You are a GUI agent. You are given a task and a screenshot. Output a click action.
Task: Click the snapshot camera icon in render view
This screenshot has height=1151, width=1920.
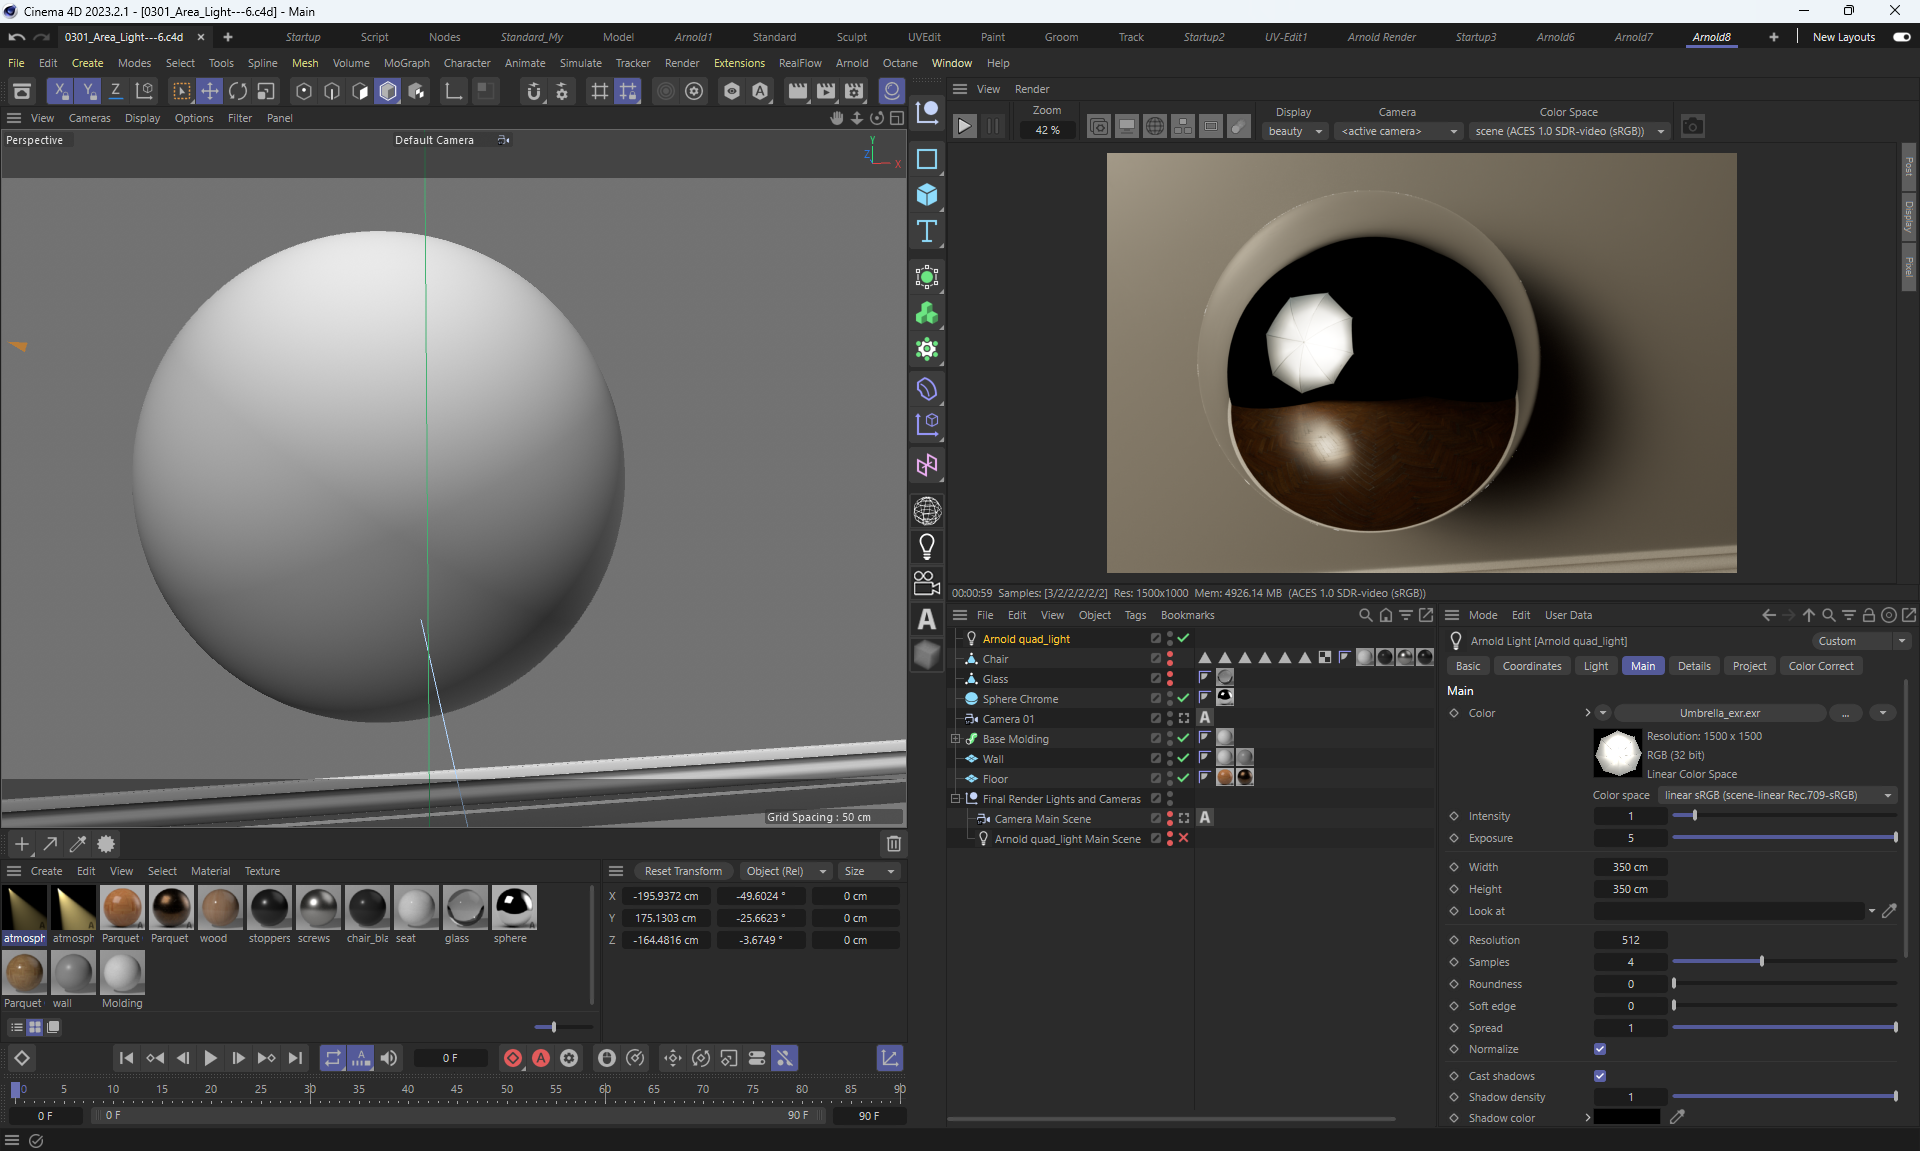coord(1692,127)
